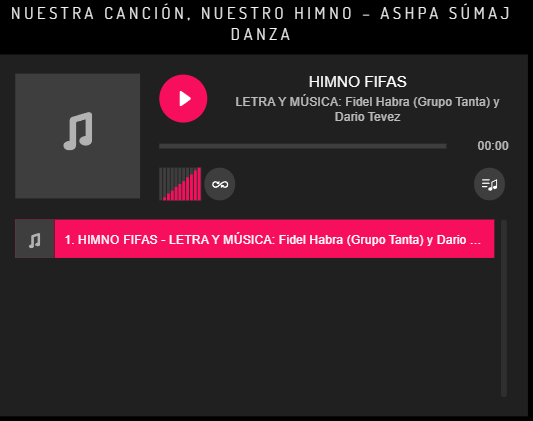Screen dimensions: 533x421
Task: Click the music note icon in playlist row
Action: click(35, 240)
